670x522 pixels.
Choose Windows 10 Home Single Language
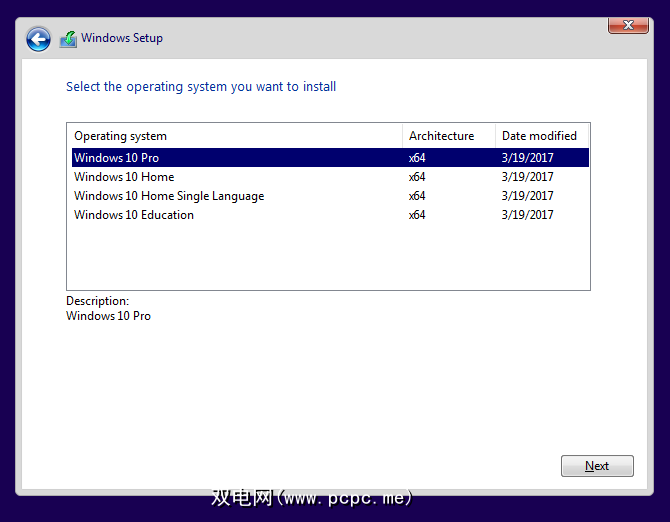tap(330, 196)
